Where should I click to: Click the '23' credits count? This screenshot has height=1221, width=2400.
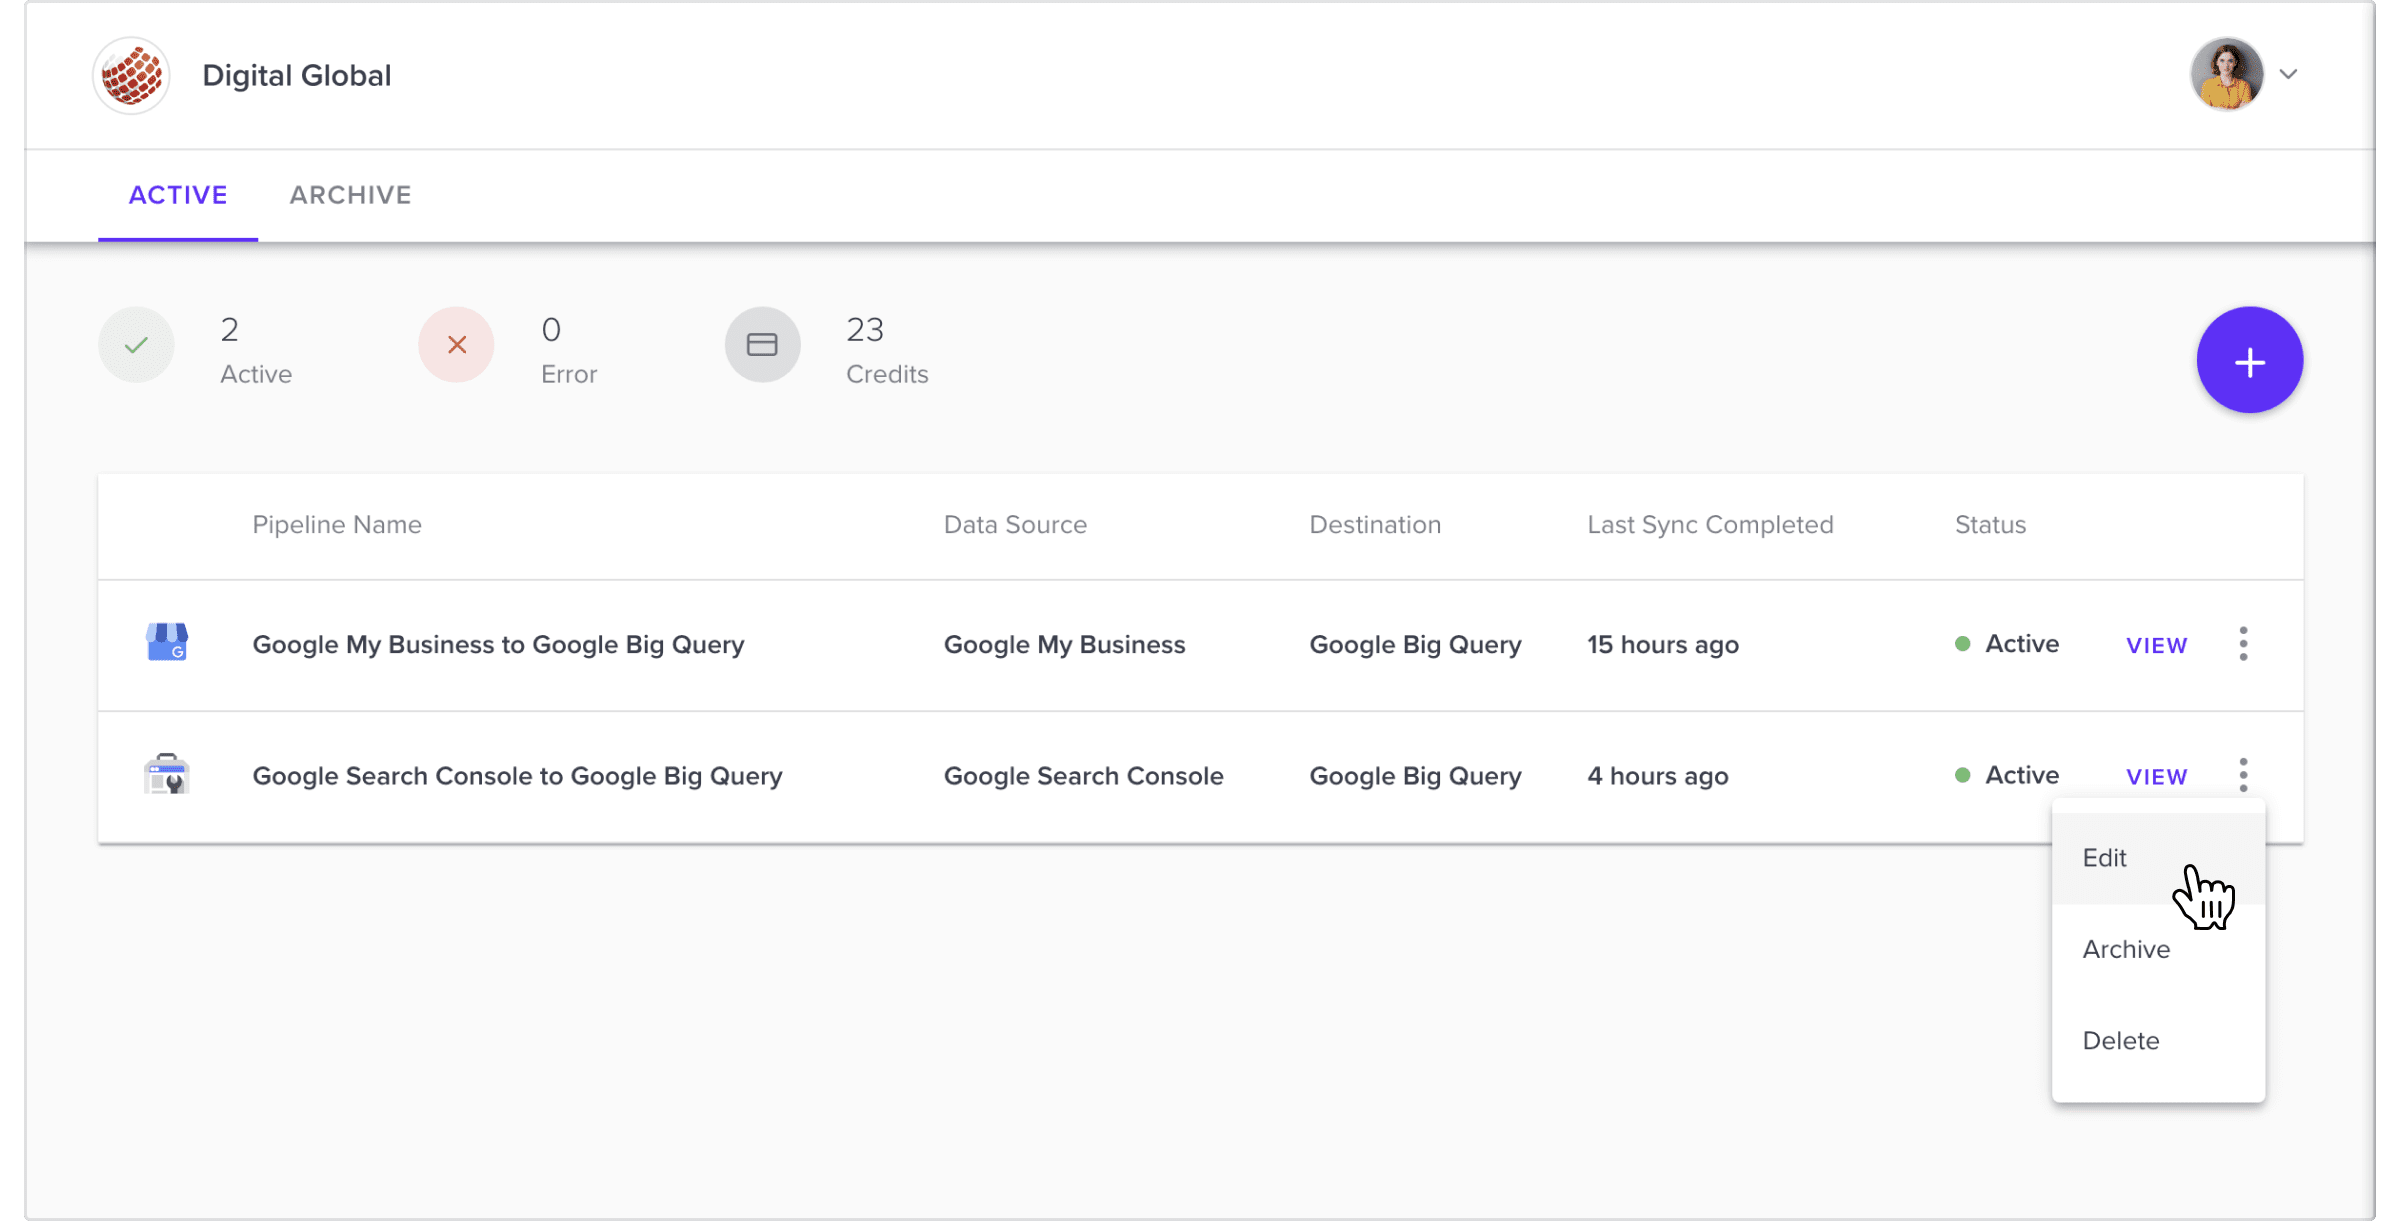865,329
